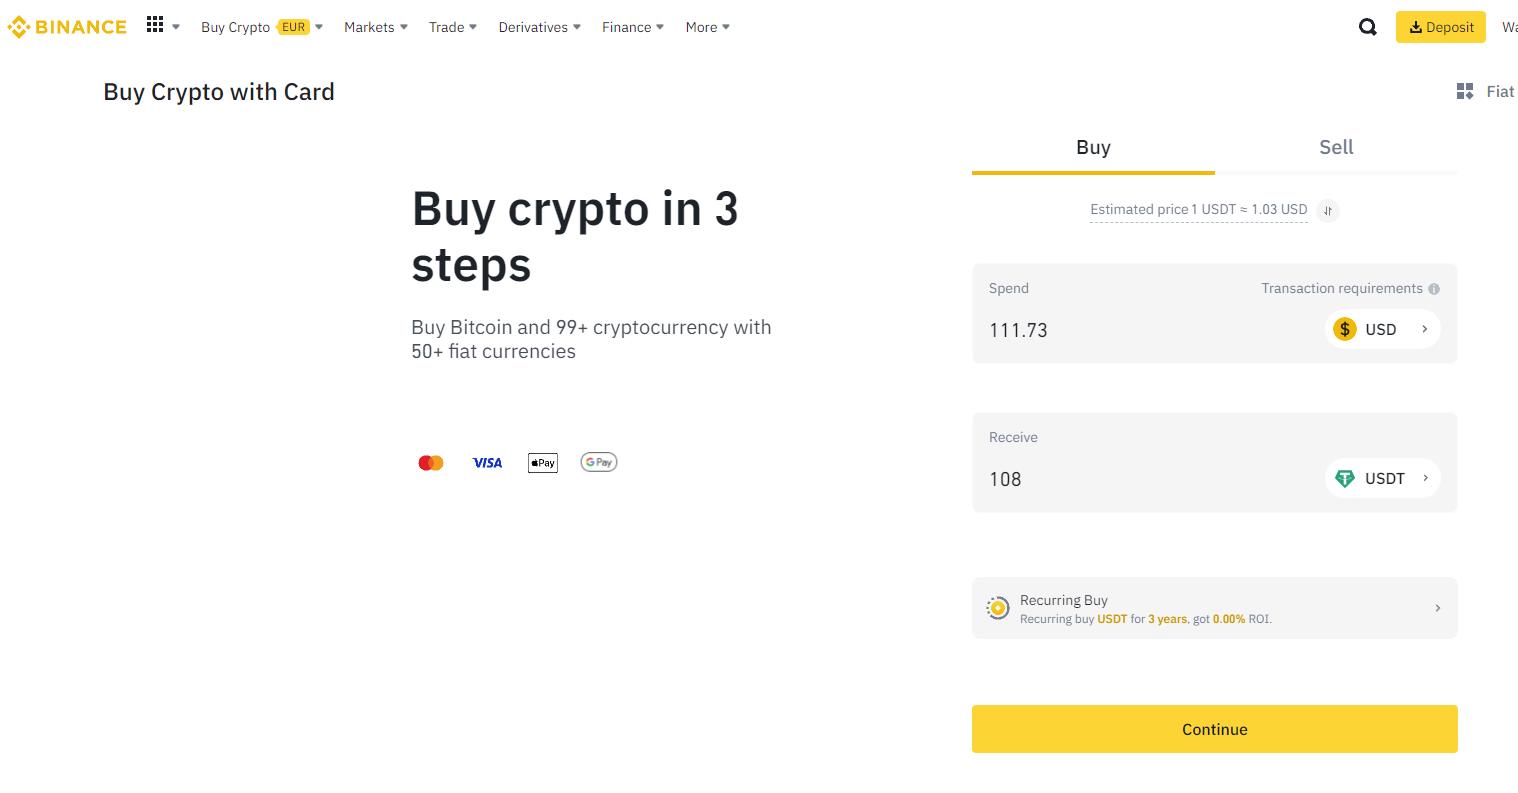Click the Google Pay icon

(598, 462)
